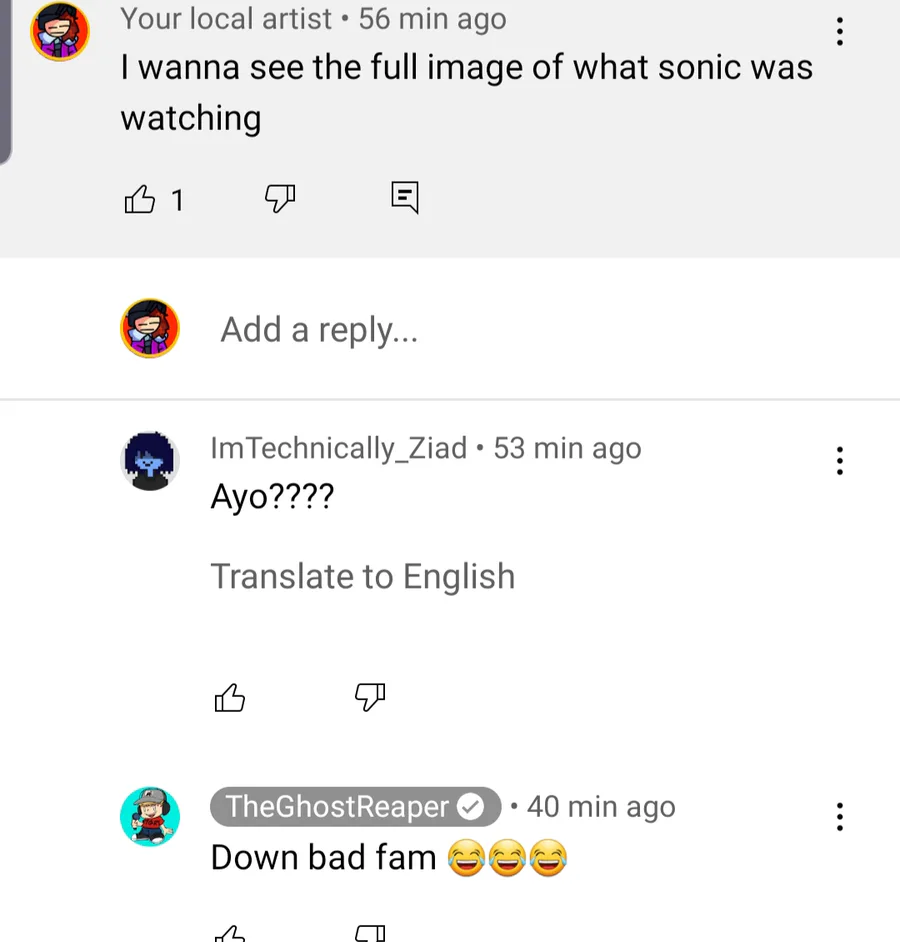Viewport: 900px width, 942px height.
Task: Dislike Your local artist's comment
Action: pos(280,199)
